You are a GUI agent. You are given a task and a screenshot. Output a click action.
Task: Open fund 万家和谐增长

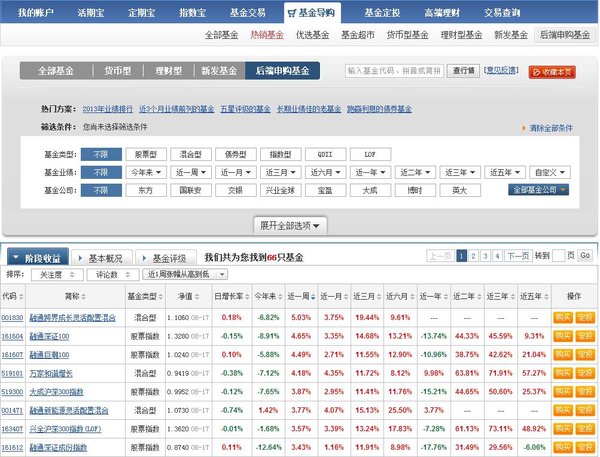51,374
